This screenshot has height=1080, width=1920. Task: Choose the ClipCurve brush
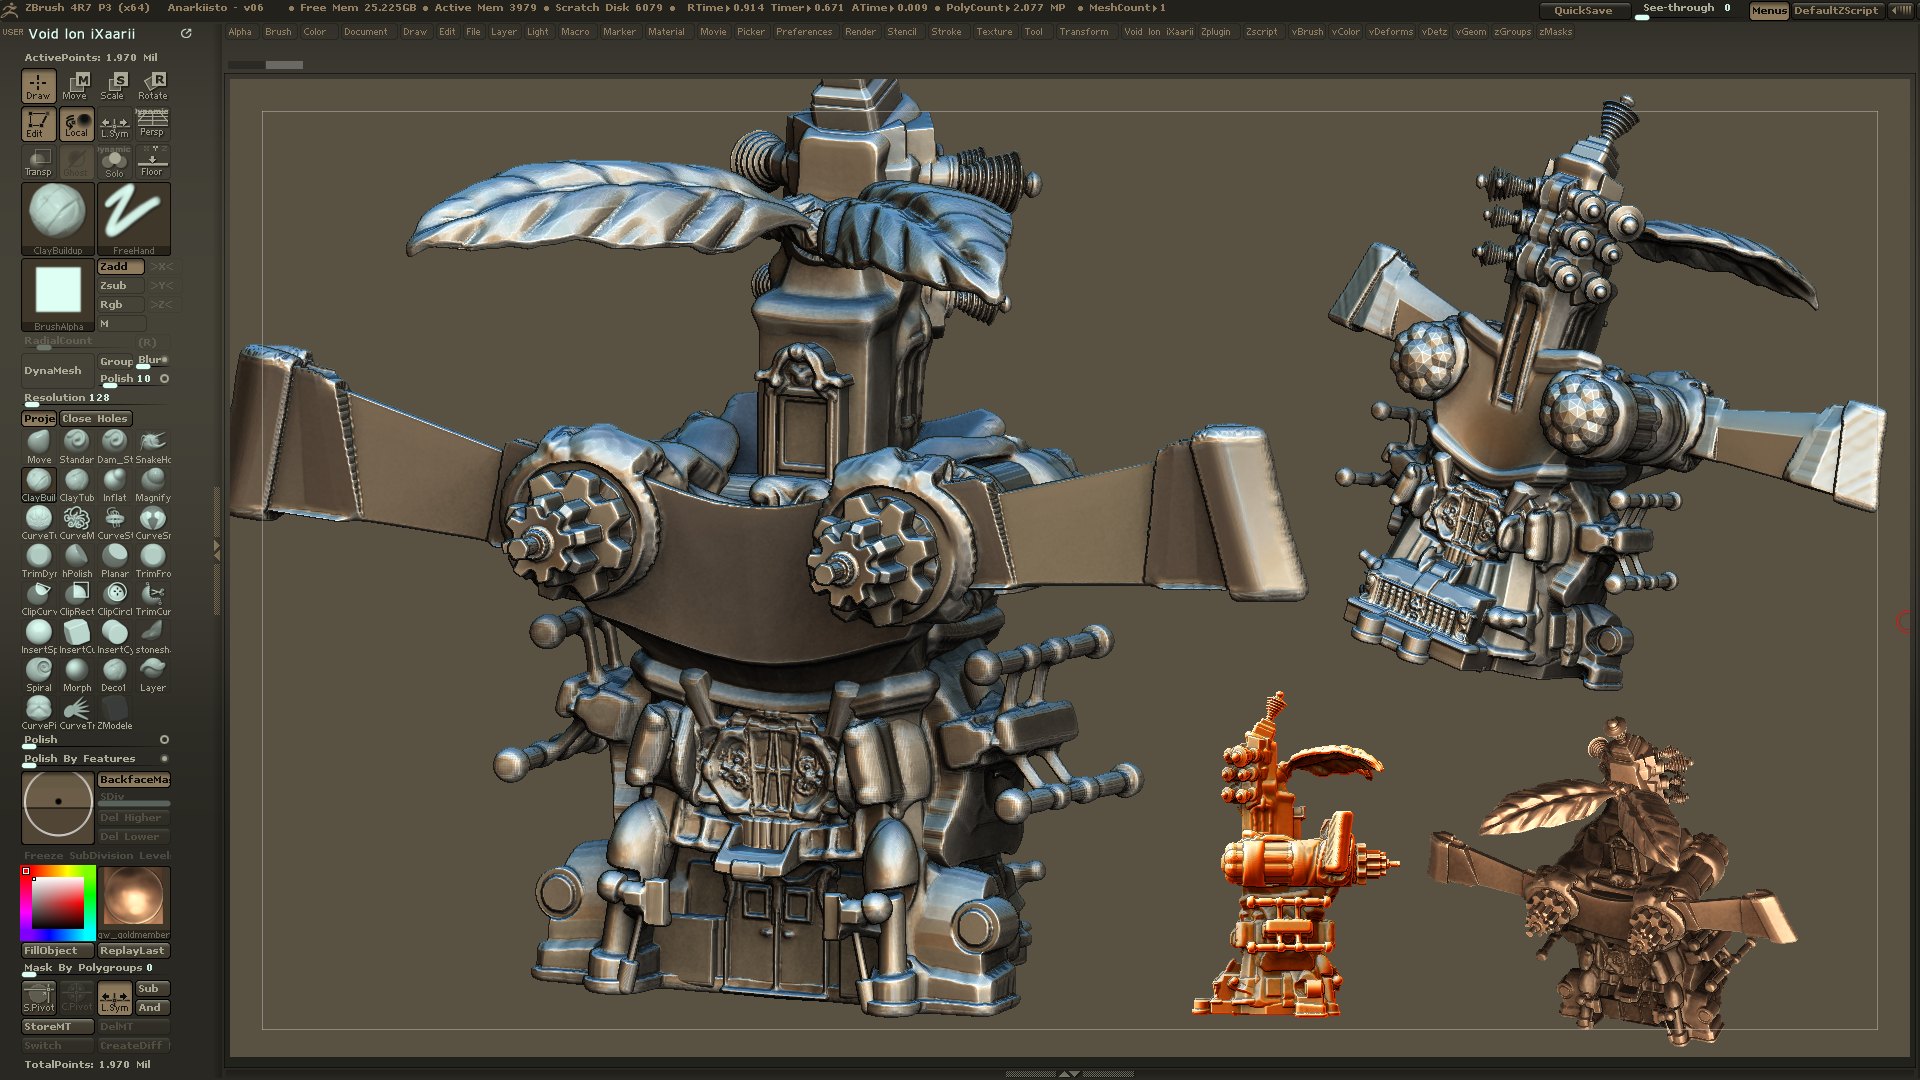point(39,594)
